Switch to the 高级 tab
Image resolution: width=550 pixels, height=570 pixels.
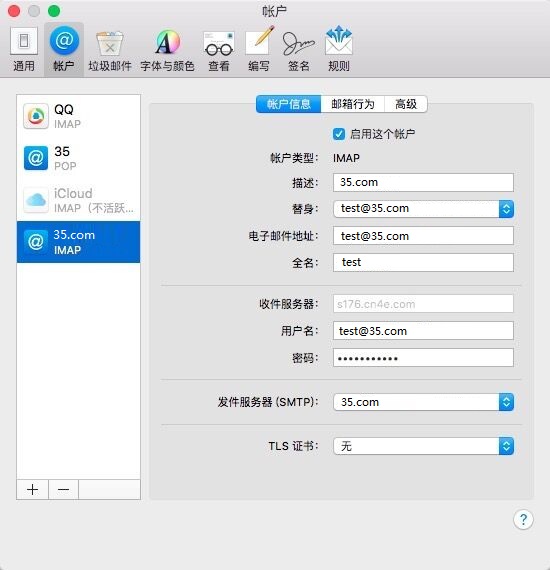pos(406,104)
